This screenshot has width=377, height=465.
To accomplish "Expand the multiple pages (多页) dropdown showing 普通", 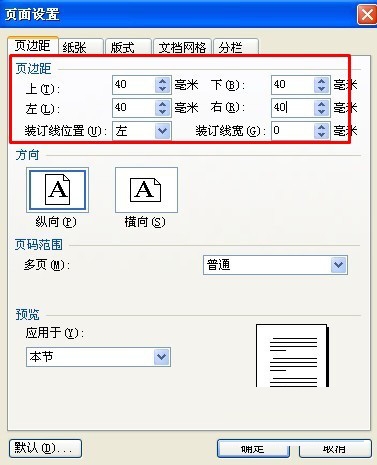I will [x=339, y=265].
